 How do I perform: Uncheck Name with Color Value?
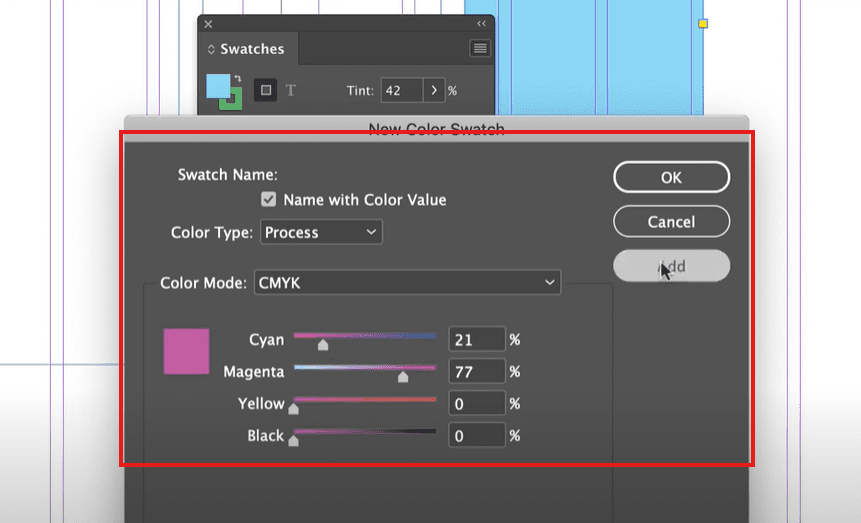coord(269,199)
